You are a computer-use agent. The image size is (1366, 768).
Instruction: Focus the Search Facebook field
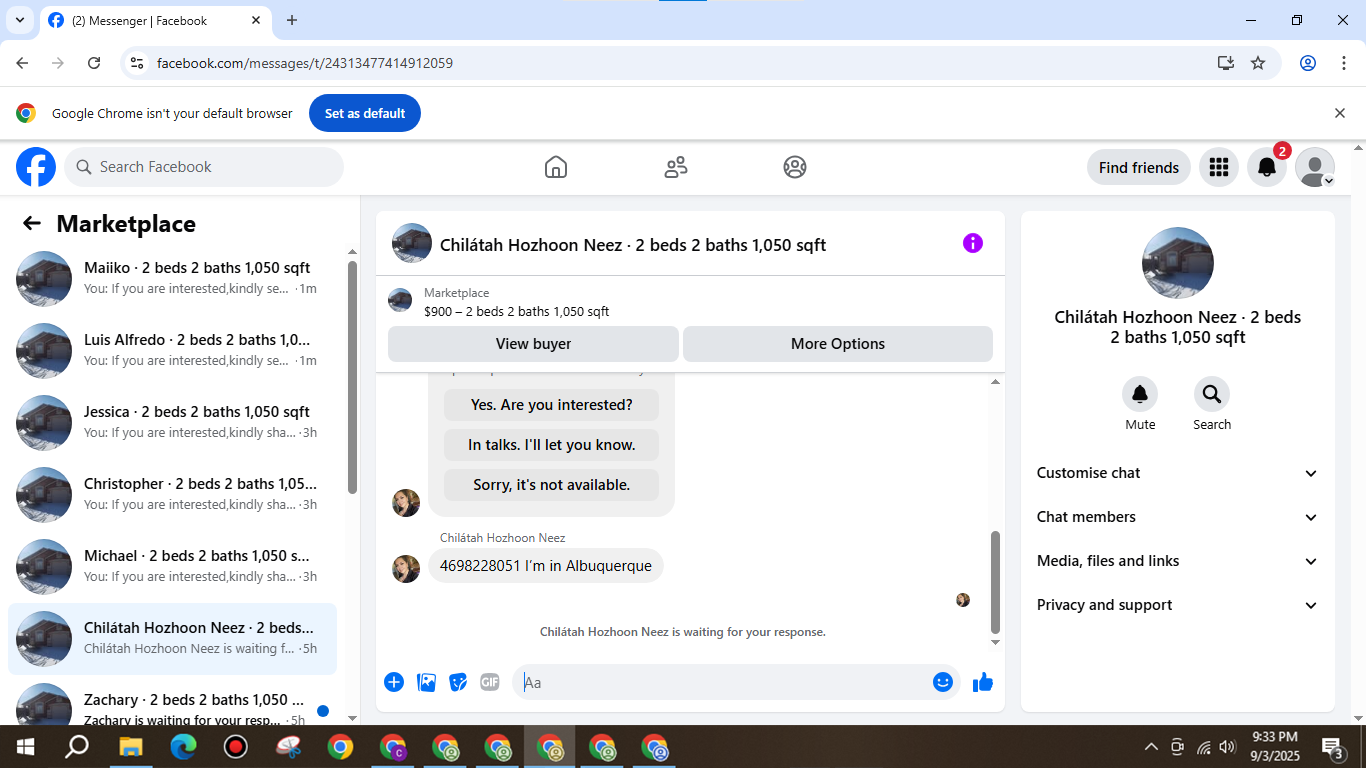pos(204,167)
